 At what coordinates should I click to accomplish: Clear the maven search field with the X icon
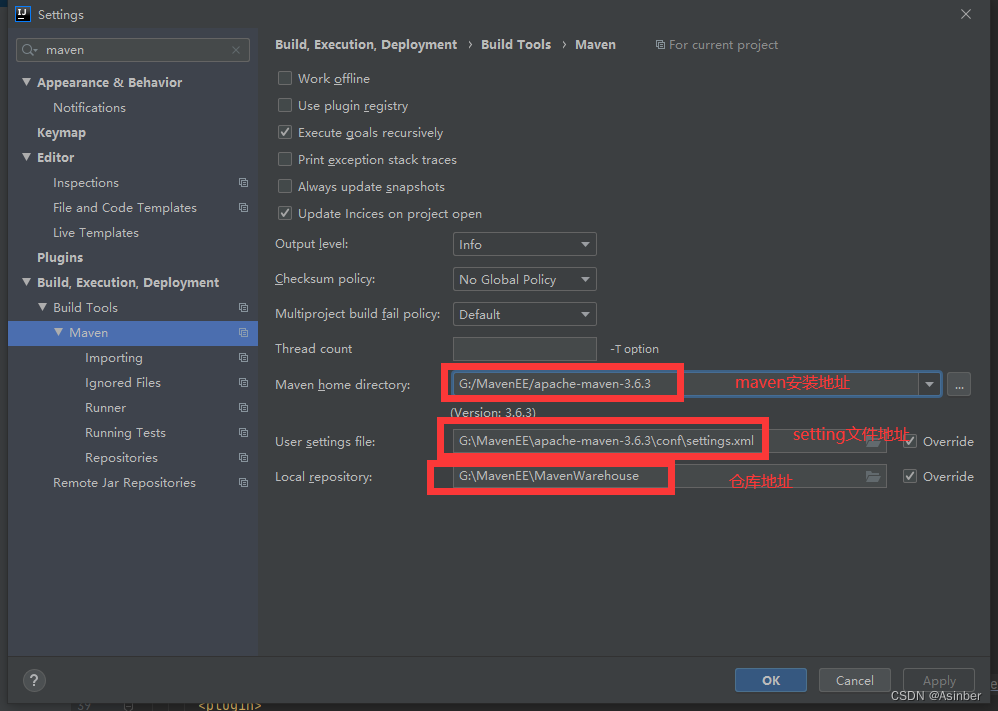coord(236,50)
